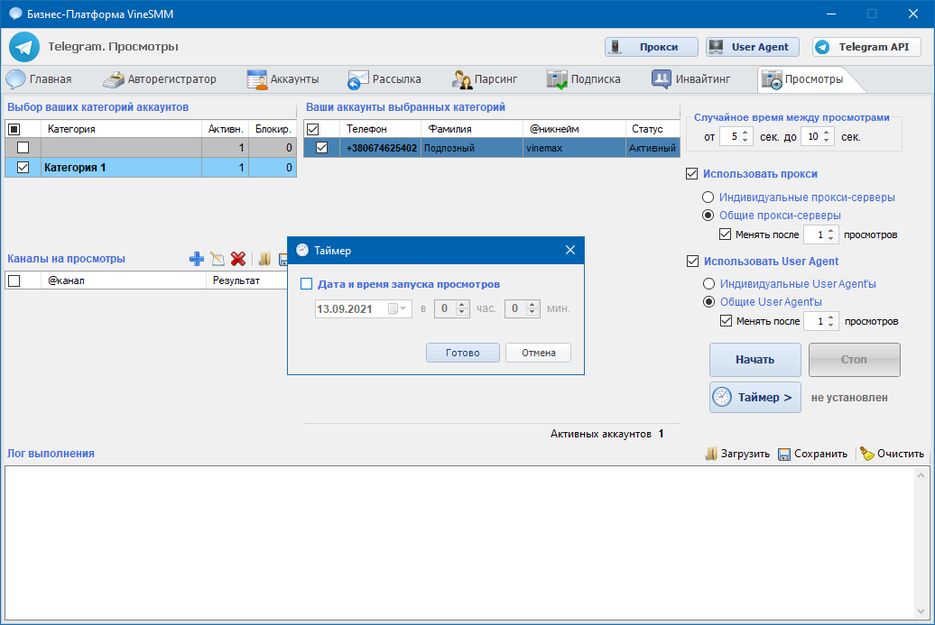Click the log scrollbar up arrow
Screen dimensions: 935x625
pyautogui.click(x=921, y=475)
